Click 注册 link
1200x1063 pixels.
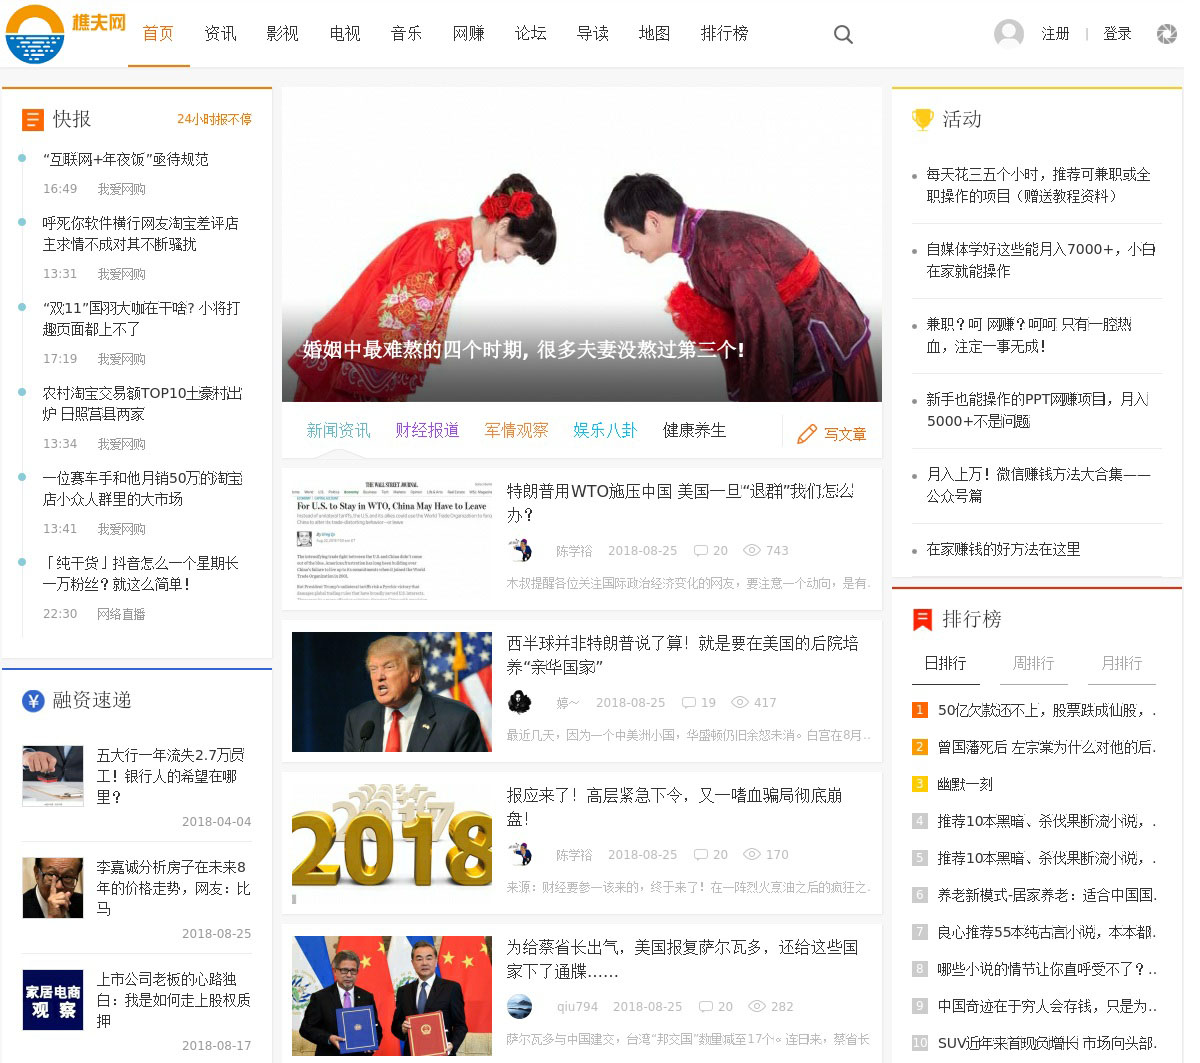tap(1055, 34)
